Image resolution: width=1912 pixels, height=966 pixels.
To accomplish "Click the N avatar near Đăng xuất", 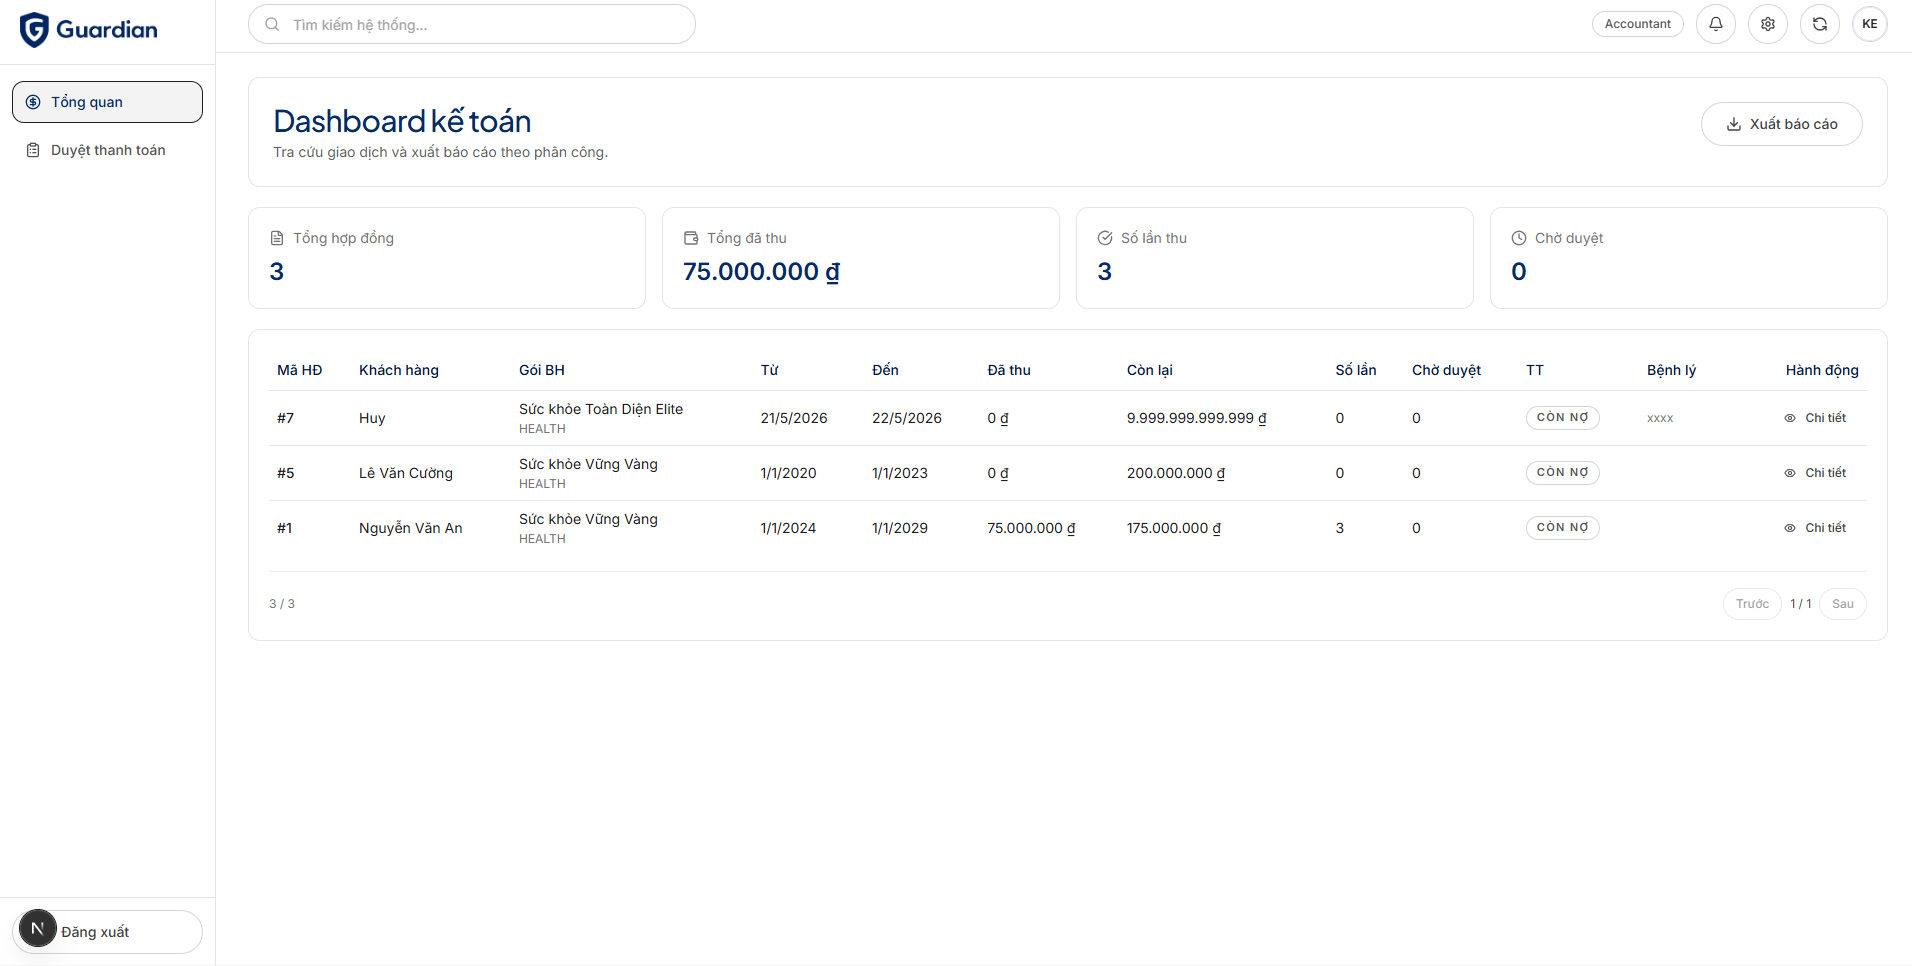I will (x=38, y=929).
